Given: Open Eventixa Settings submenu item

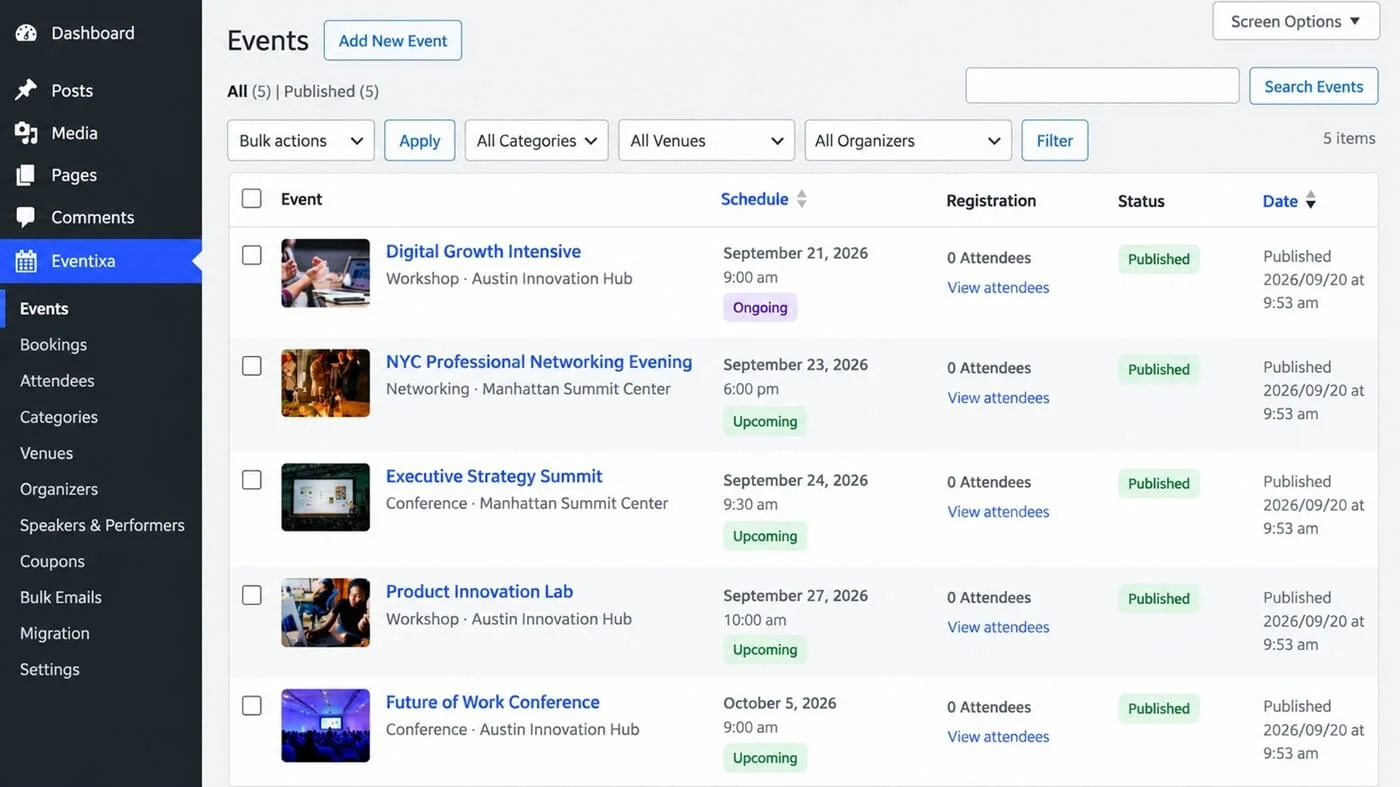Looking at the screenshot, I should (49, 669).
